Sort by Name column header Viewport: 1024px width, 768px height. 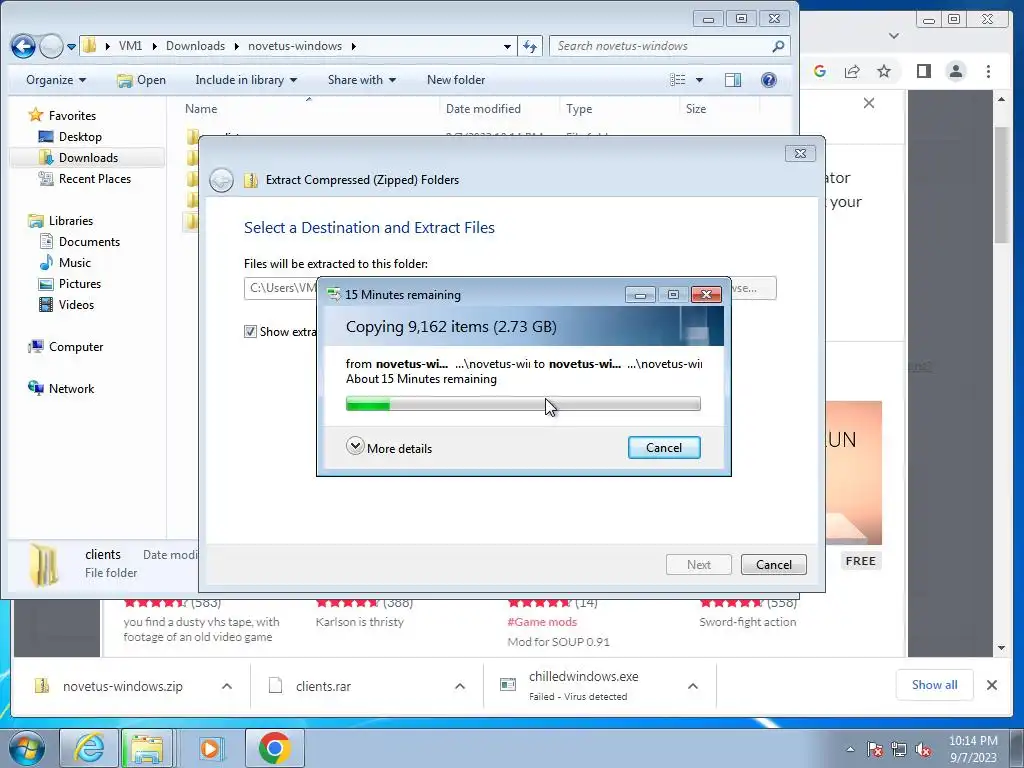[201, 108]
